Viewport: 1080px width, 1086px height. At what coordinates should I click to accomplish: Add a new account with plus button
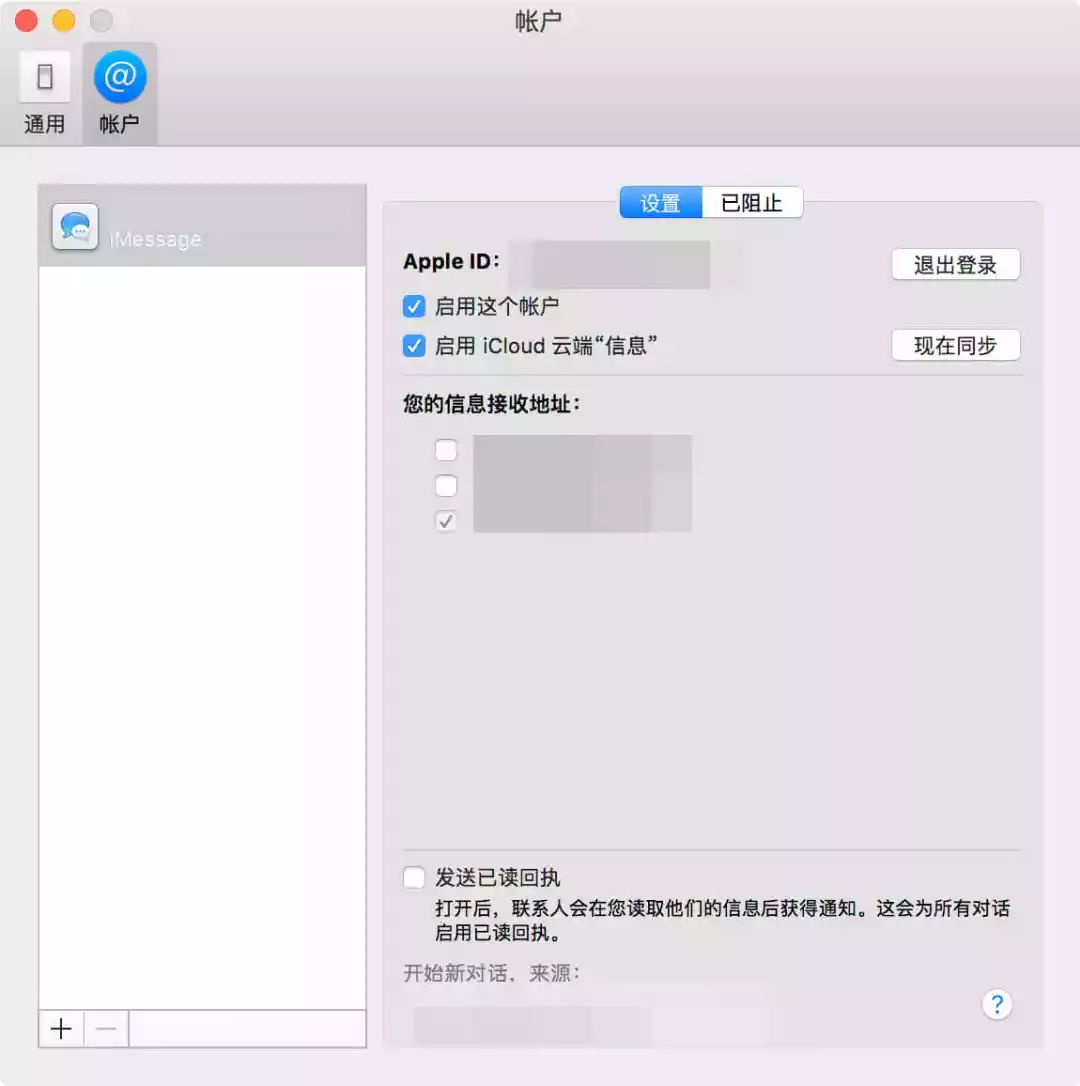61,1029
